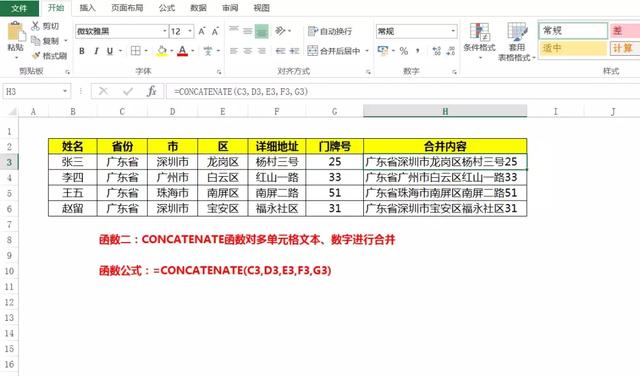Open the Formulas (公式) ribbon tab

click(x=167, y=8)
